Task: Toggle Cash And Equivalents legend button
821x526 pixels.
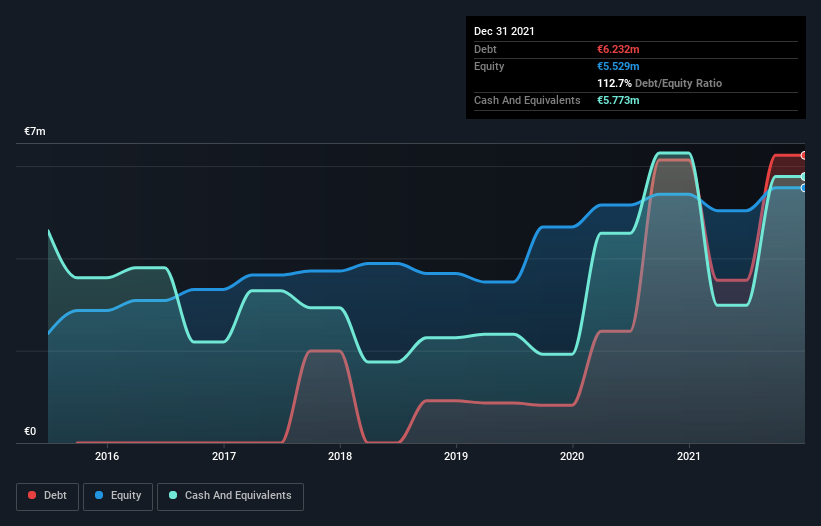Action: (x=230, y=496)
